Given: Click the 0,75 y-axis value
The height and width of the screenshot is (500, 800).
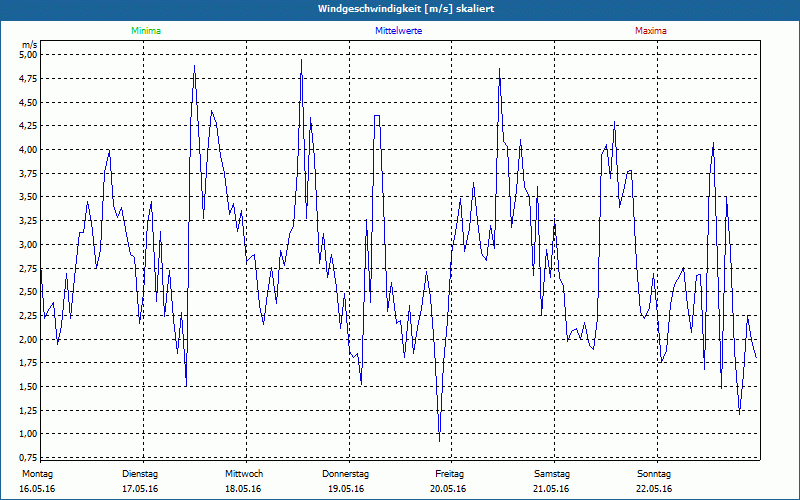Looking at the screenshot, I should (x=29, y=457).
